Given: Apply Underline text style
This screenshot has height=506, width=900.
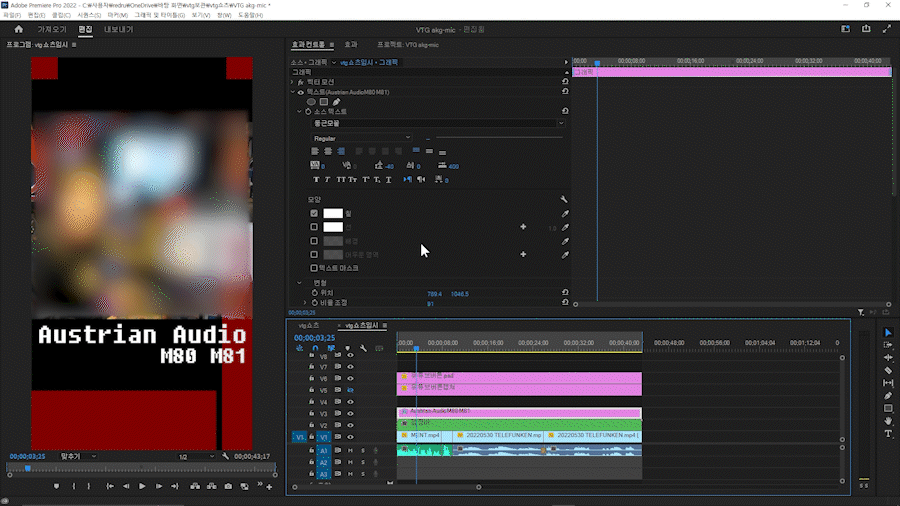Looking at the screenshot, I should [389, 180].
